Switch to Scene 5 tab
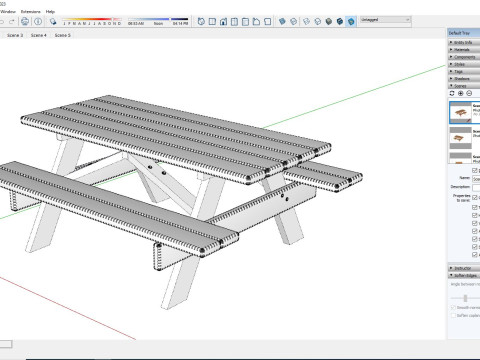This screenshot has width=480, height=360. 63,35
